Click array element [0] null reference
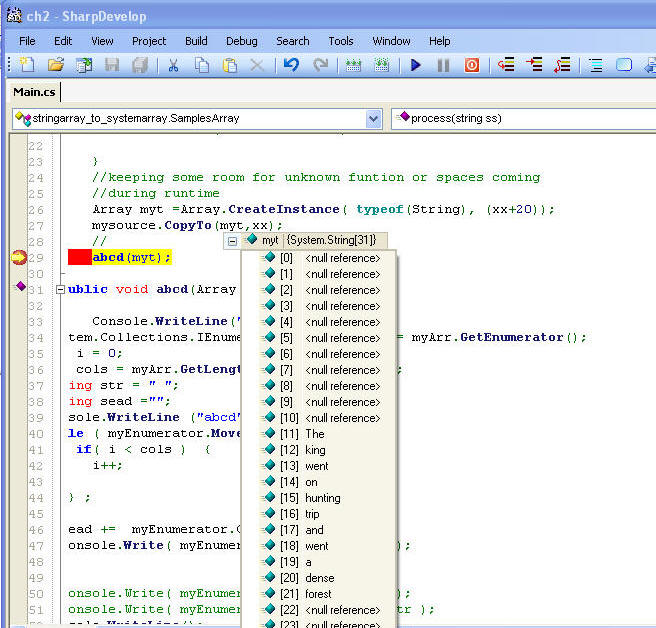The height and width of the screenshot is (628, 656). tap(330, 258)
